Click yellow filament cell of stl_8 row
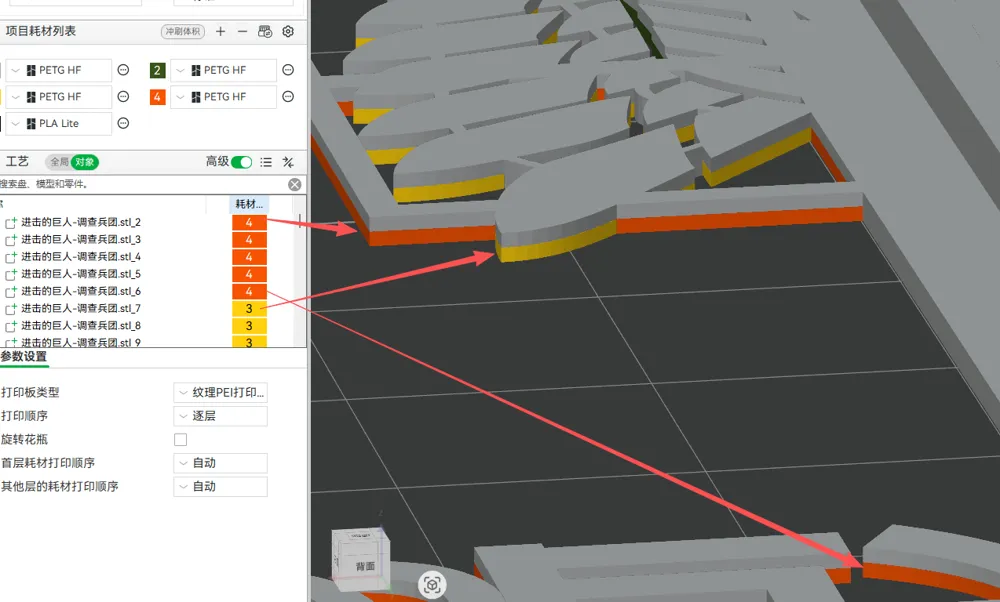 (x=249, y=325)
